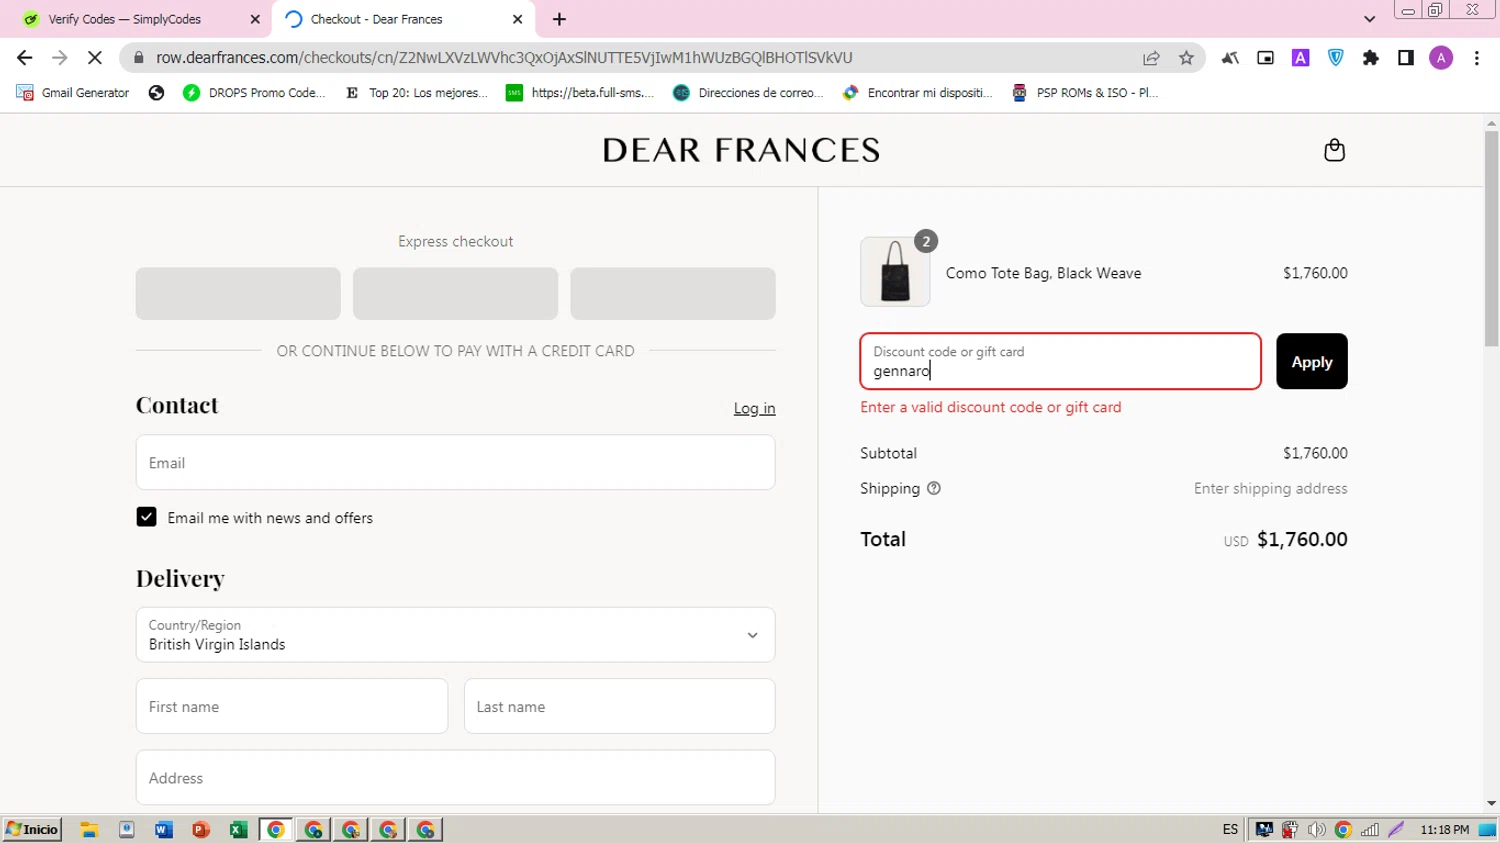Launch Excel from the taskbar
This screenshot has width=1500, height=843.
point(238,829)
